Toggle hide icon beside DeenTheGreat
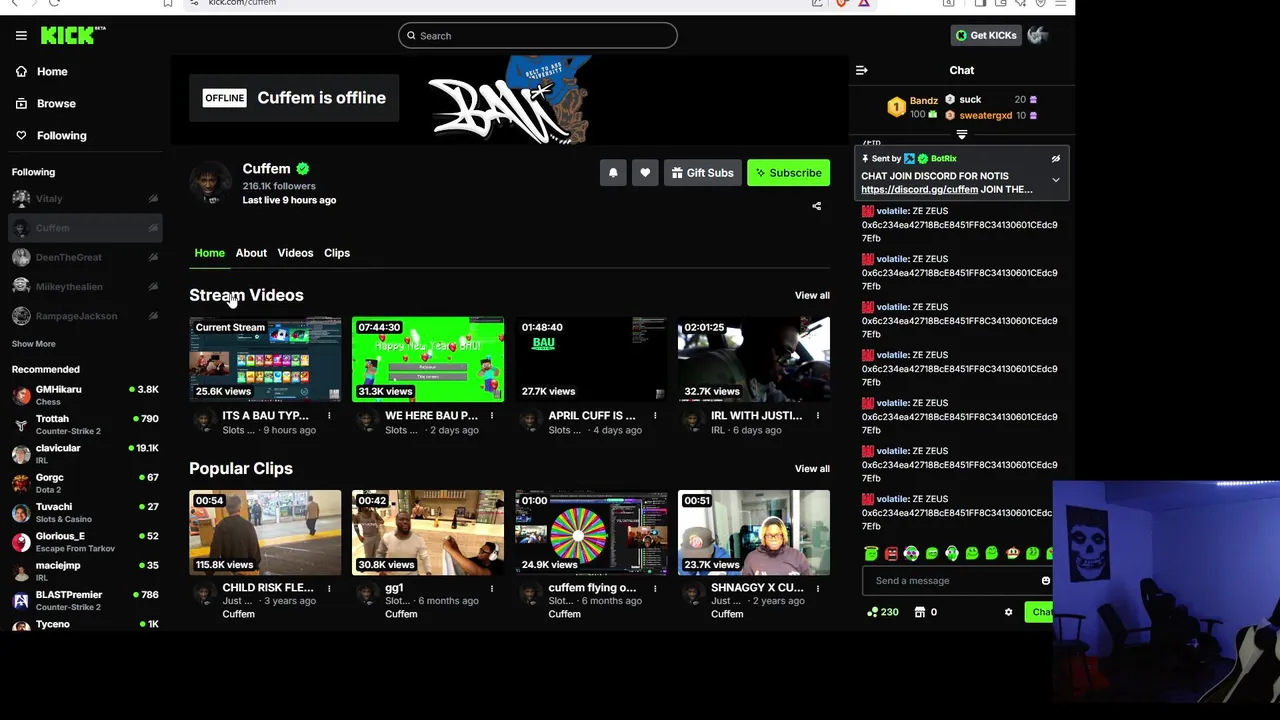This screenshot has height=720, width=1280. click(x=153, y=257)
